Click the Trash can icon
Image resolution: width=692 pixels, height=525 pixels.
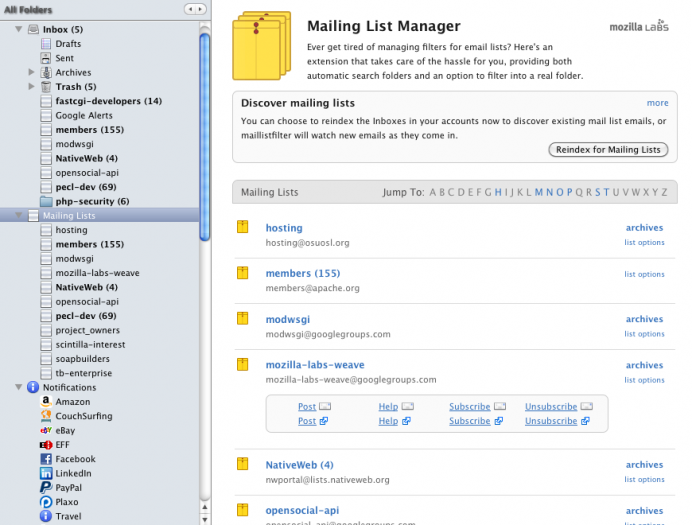[x=46, y=86]
